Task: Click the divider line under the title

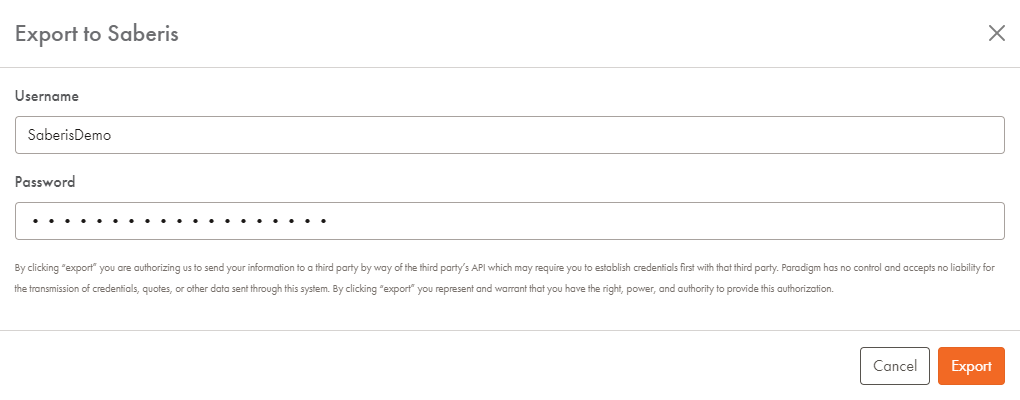Action: pos(510,67)
